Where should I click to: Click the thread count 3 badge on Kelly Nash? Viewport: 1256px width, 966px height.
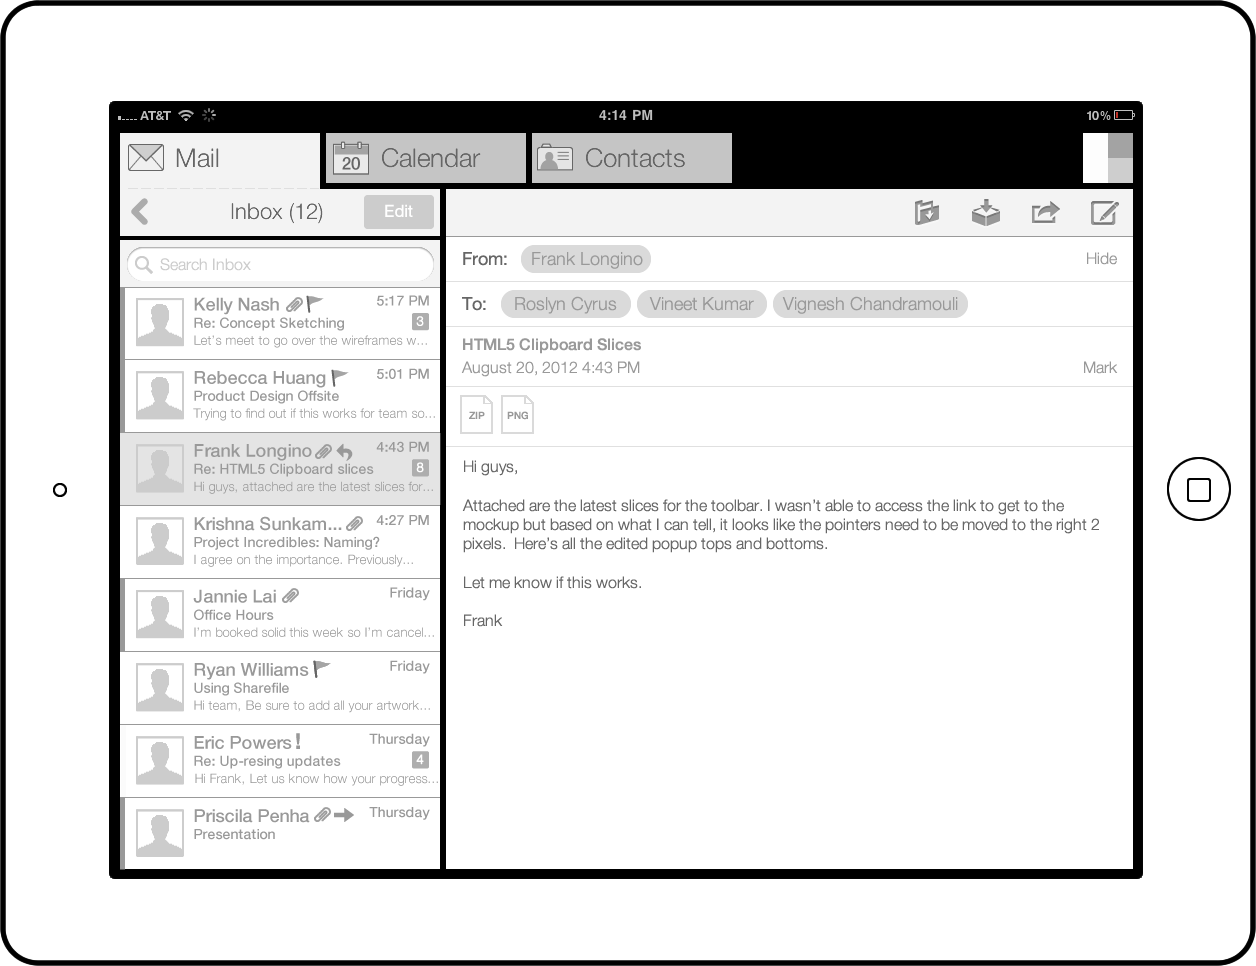click(420, 321)
